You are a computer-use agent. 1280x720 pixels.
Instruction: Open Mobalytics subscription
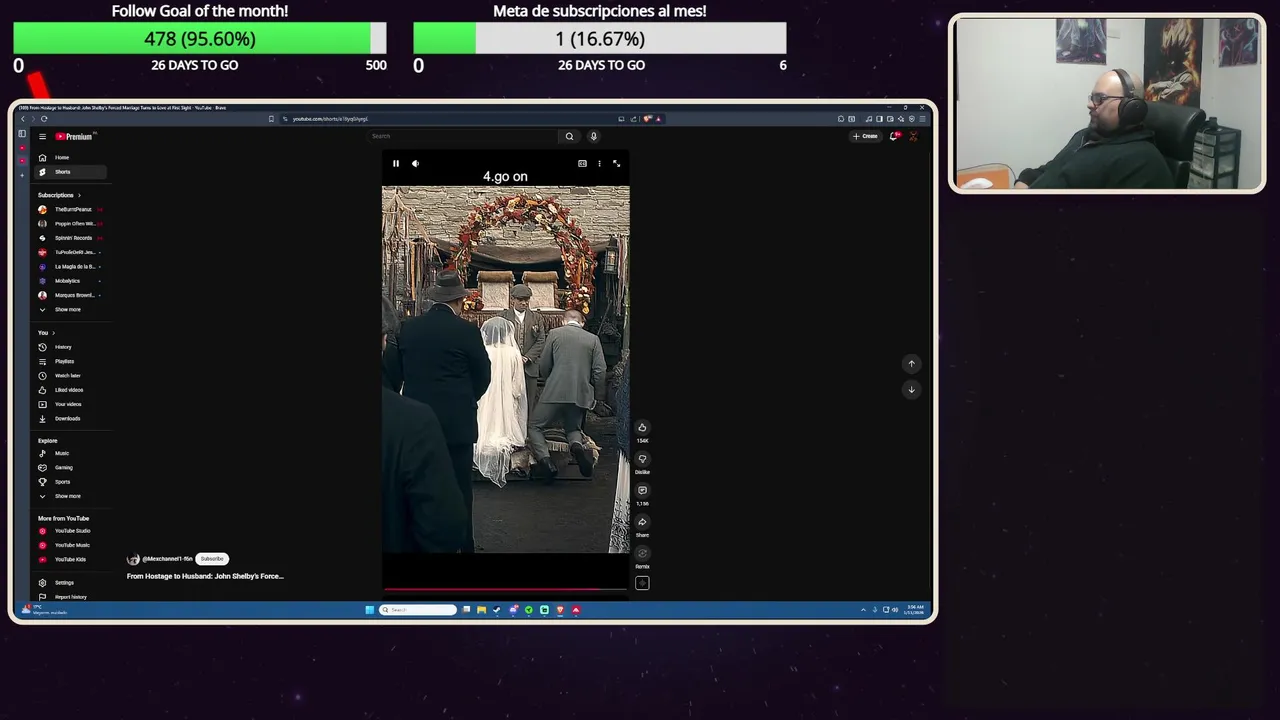68,281
